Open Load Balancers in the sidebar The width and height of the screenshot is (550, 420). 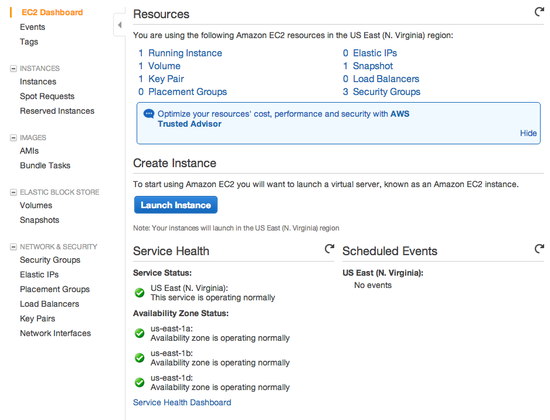49,304
